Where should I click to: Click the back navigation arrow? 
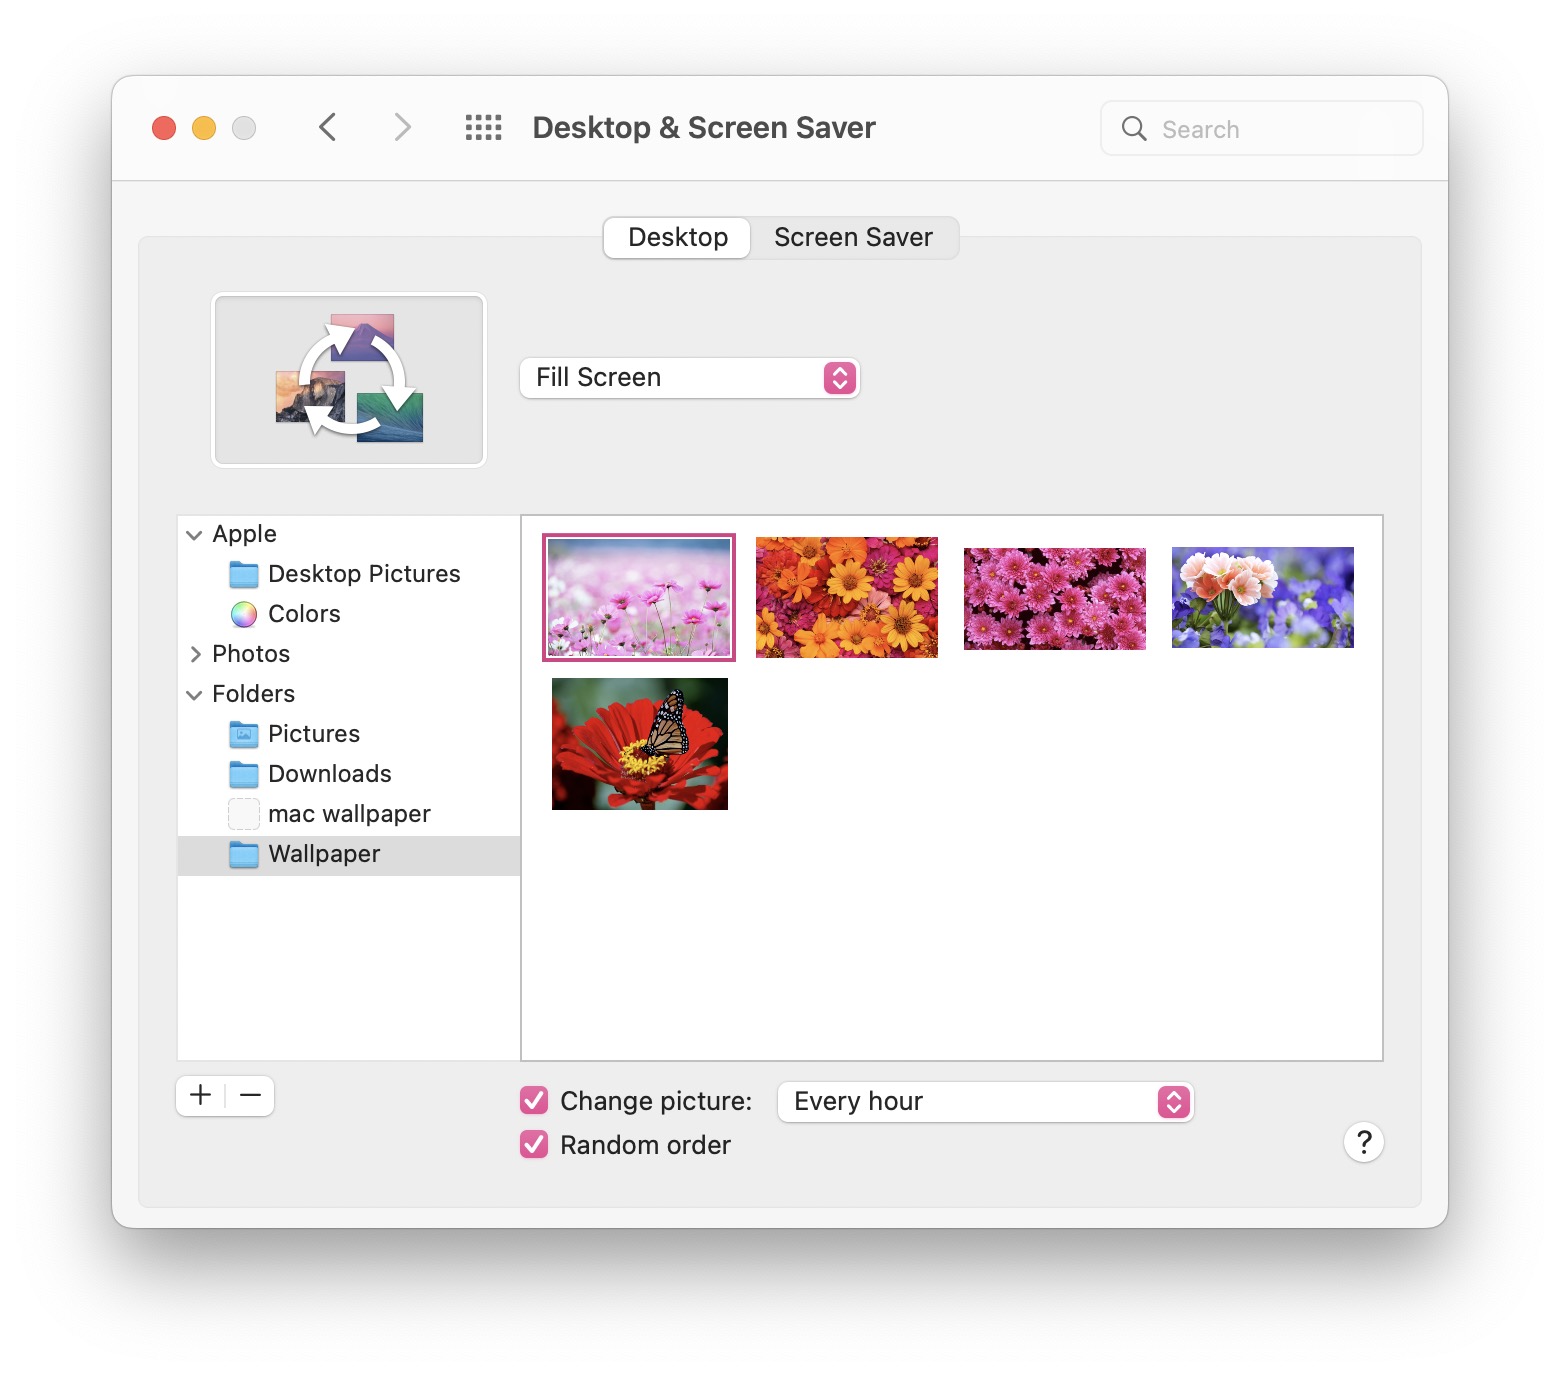click(x=327, y=128)
